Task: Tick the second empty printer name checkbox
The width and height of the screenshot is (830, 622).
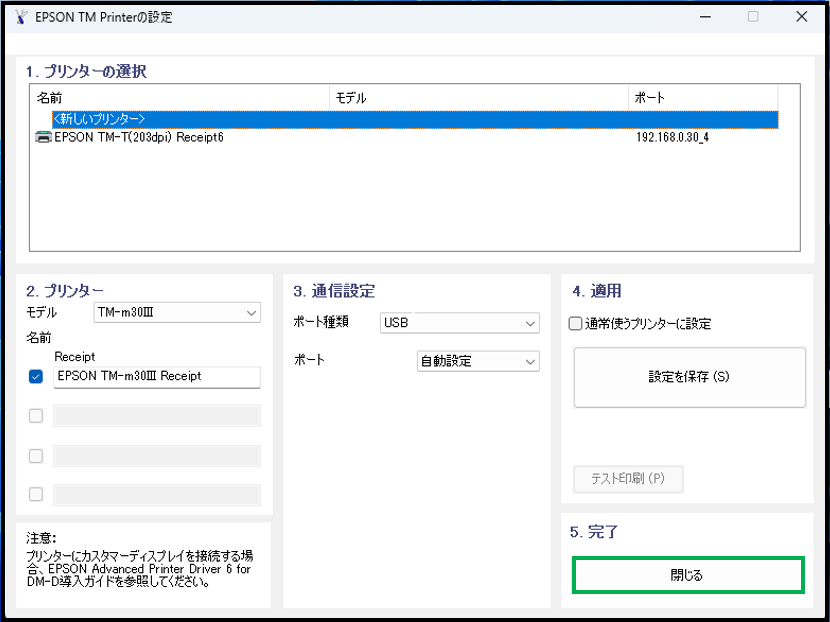Action: pos(36,416)
